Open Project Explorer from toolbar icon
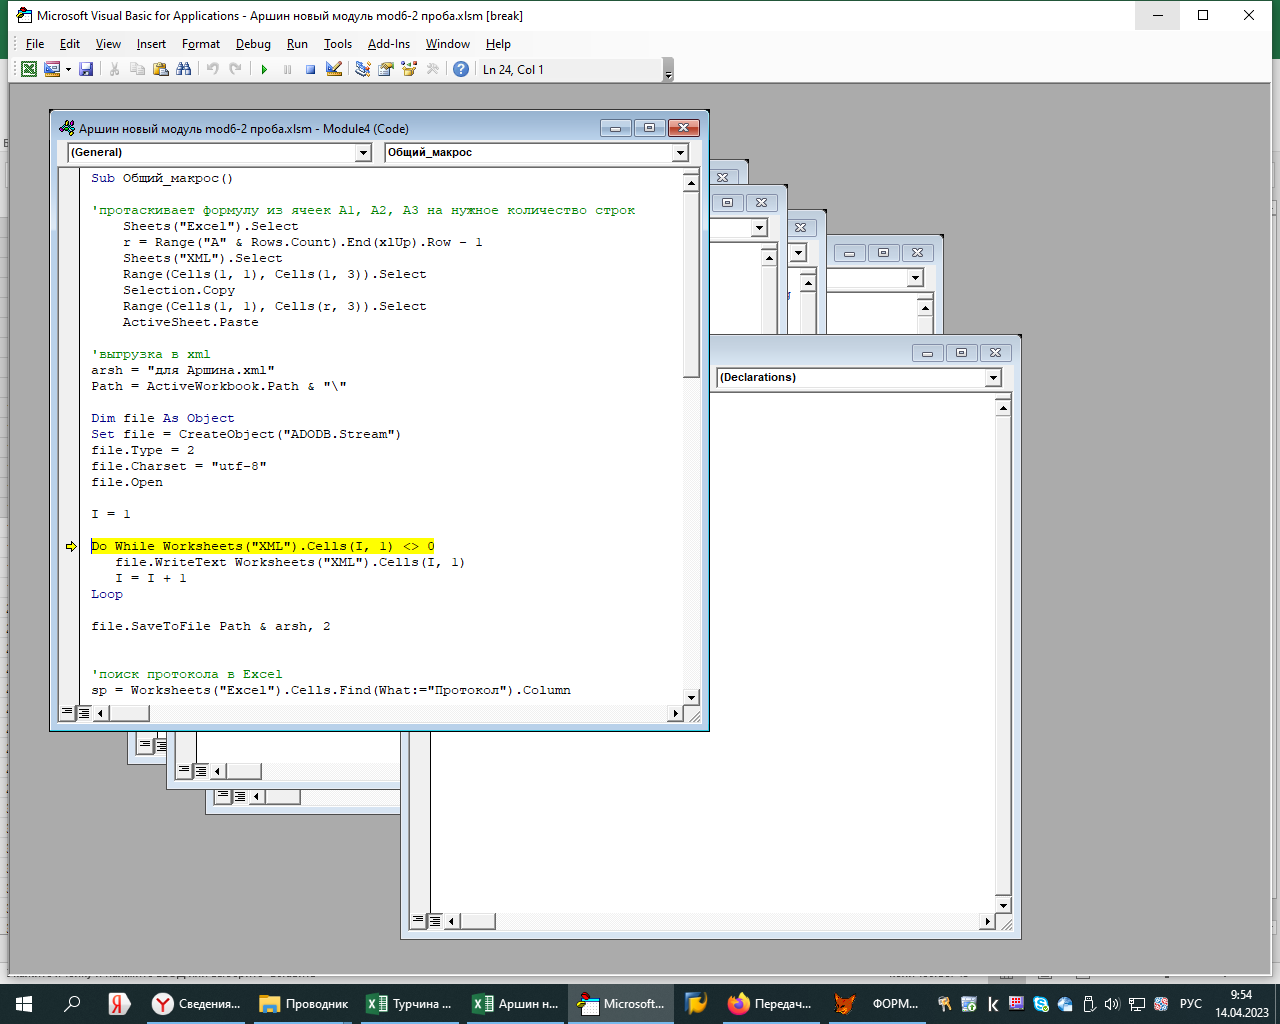 click(x=362, y=69)
